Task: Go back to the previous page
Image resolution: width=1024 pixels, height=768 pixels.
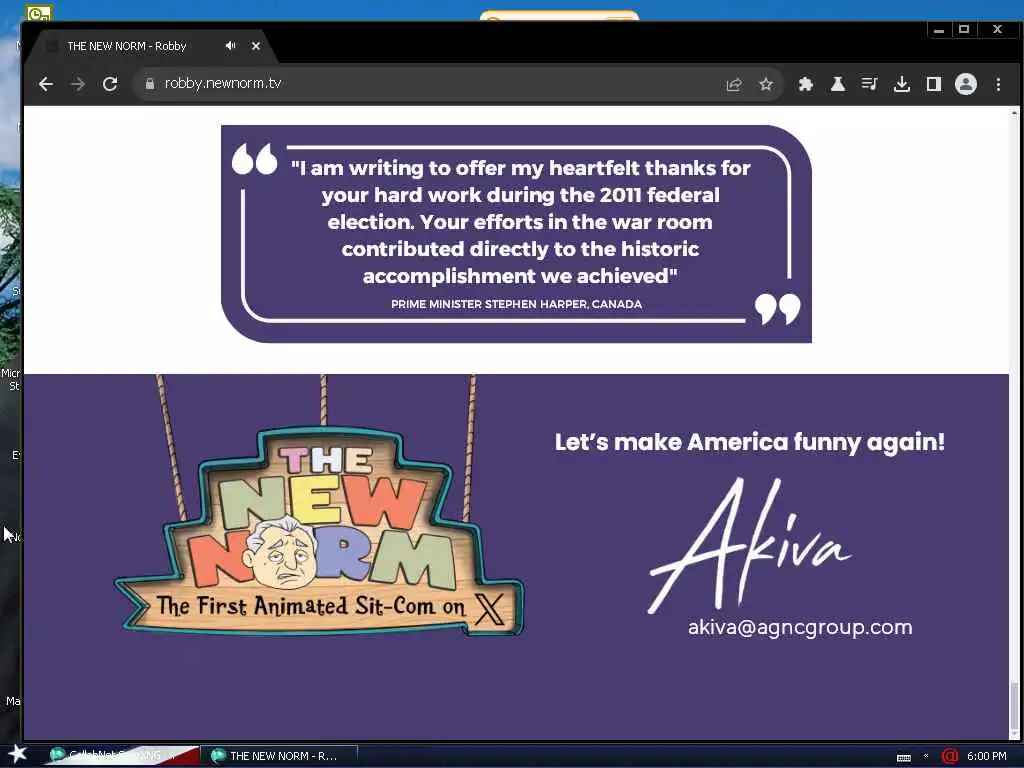Action: click(46, 84)
